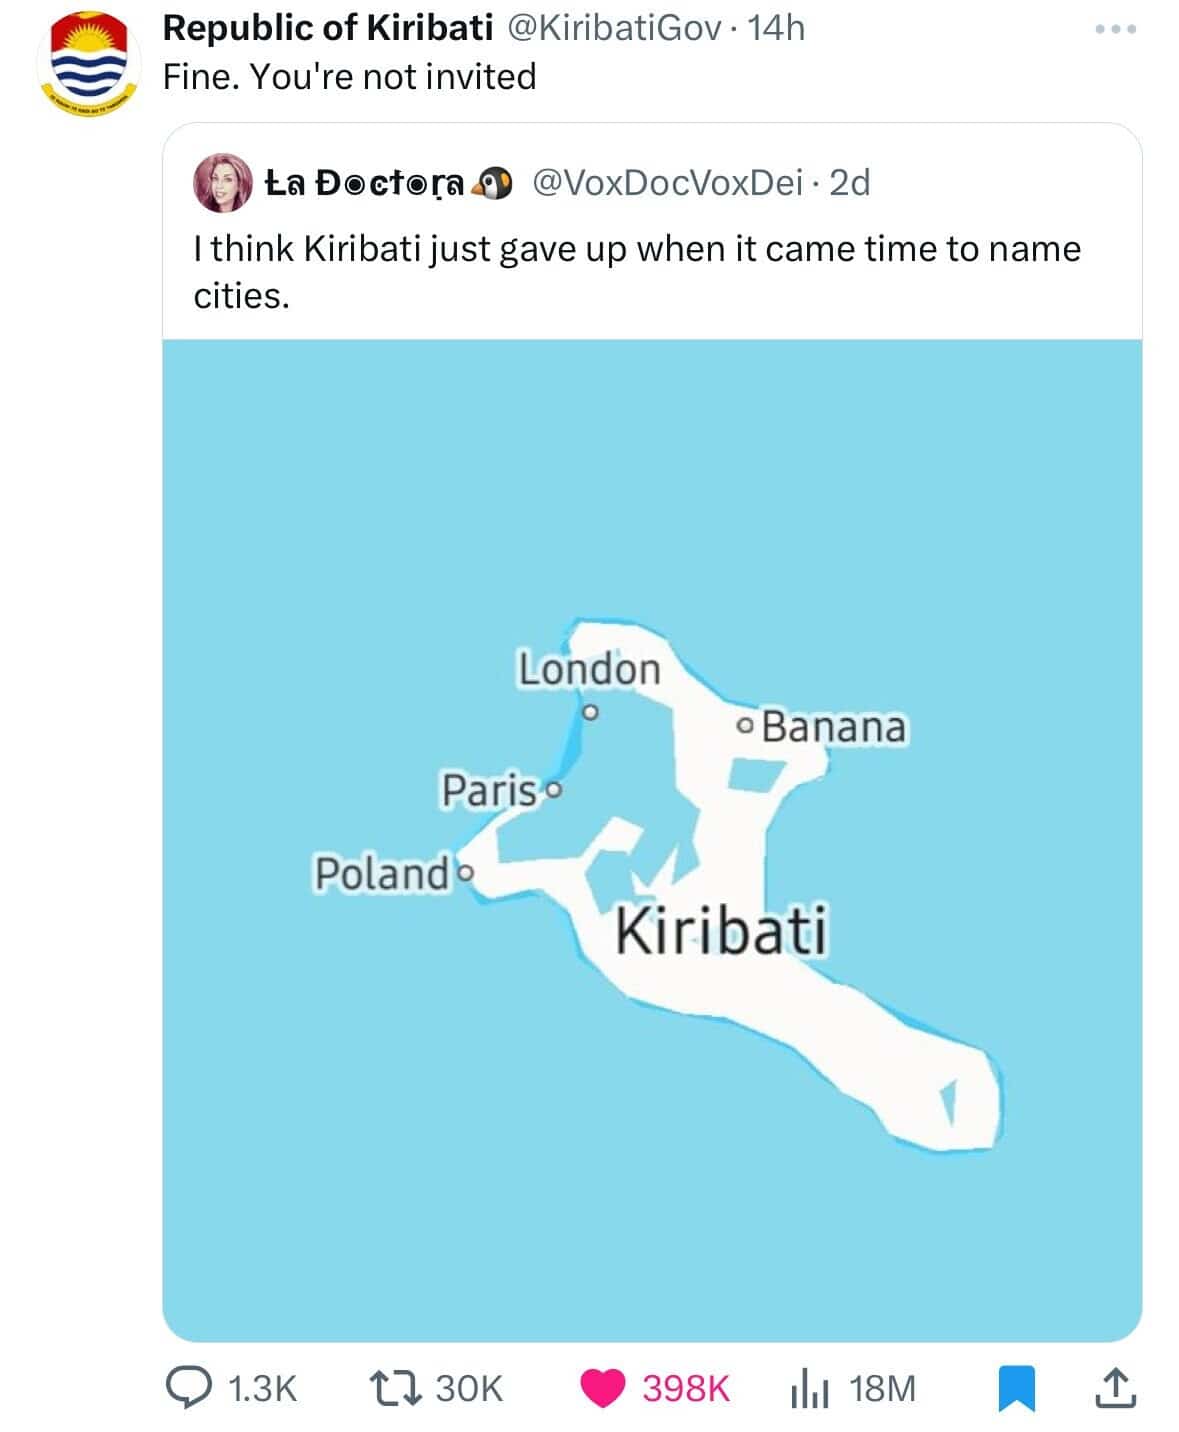The height and width of the screenshot is (1432, 1179).
Task: Click the 18M views count
Action: 881,1388
